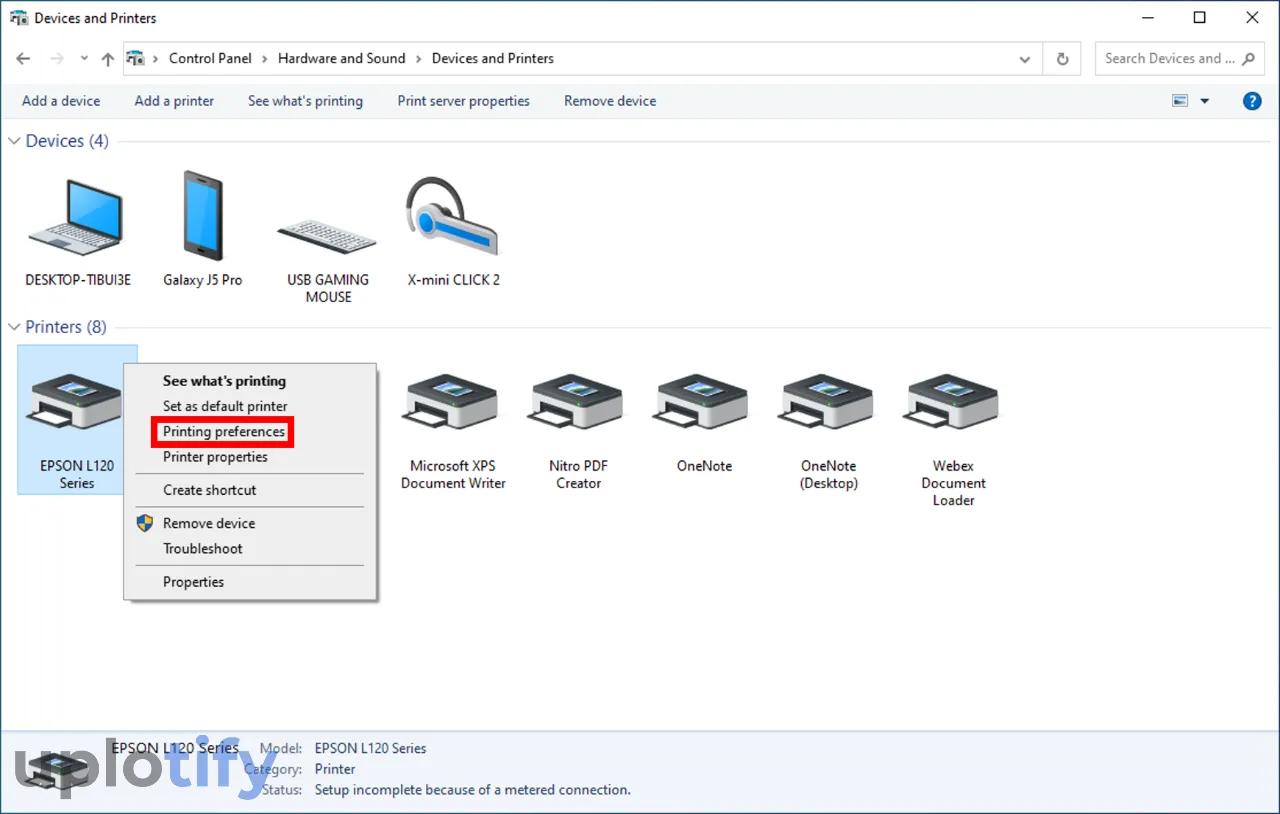Click the address bar location icon
The height and width of the screenshot is (814, 1280).
(x=136, y=58)
